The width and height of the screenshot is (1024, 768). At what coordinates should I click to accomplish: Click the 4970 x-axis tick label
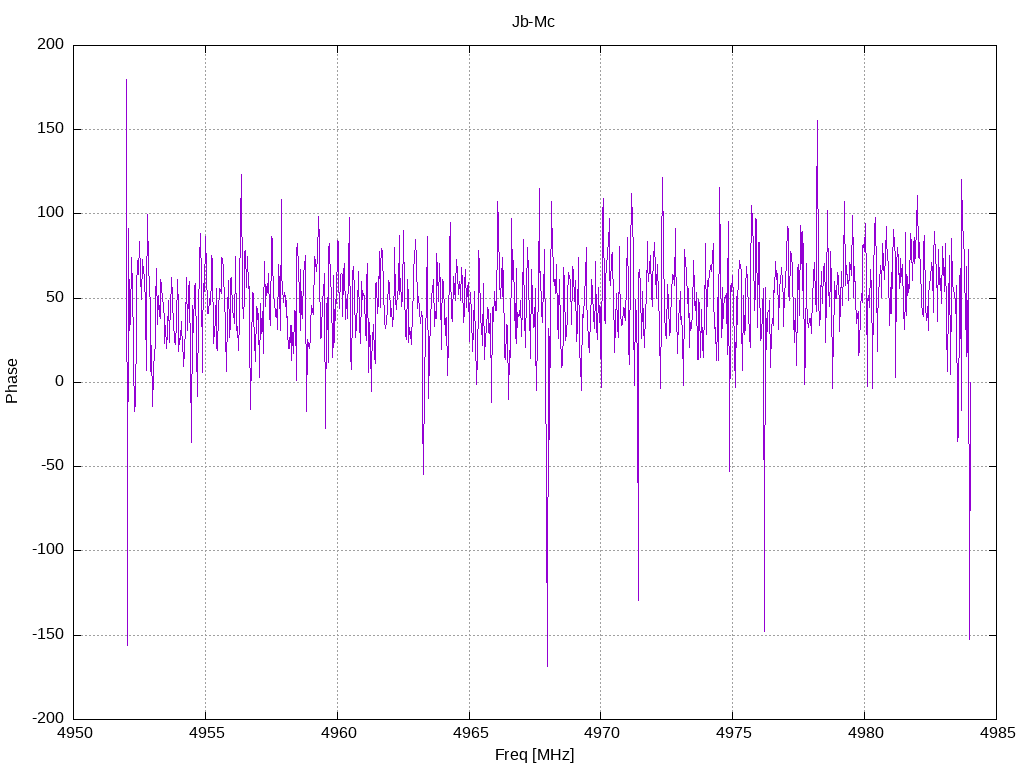point(601,733)
